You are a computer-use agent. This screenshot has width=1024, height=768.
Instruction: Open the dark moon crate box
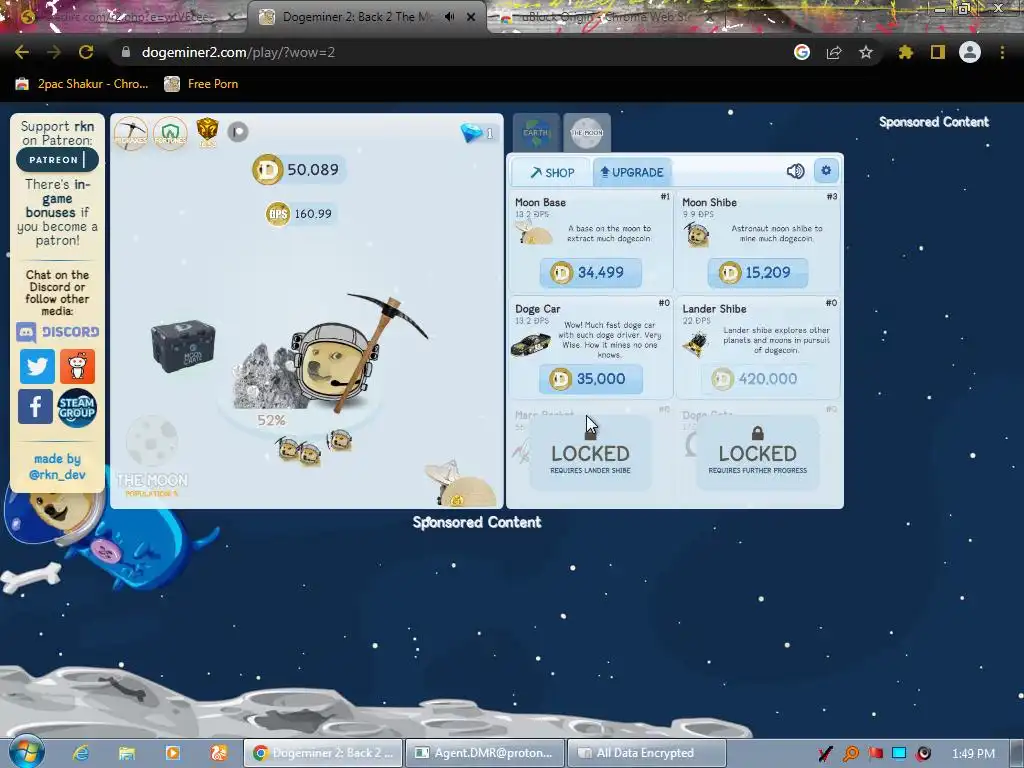click(182, 345)
